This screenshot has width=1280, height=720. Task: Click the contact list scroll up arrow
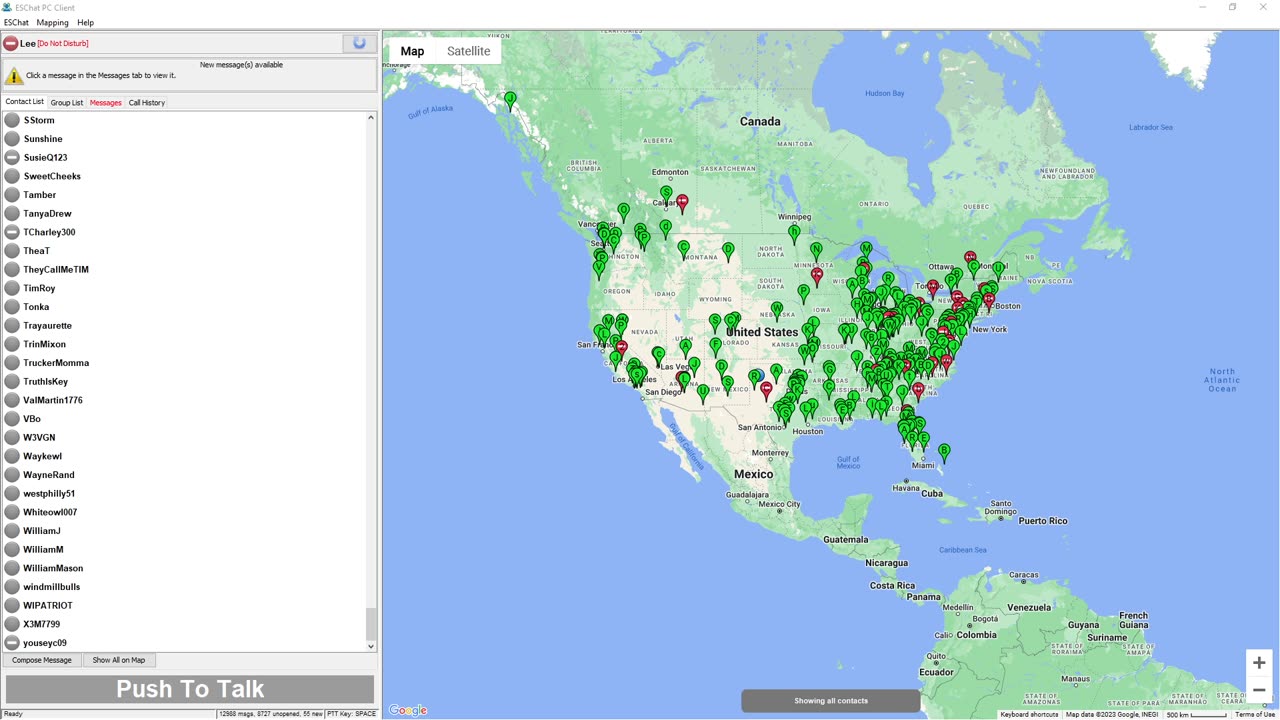pos(371,118)
